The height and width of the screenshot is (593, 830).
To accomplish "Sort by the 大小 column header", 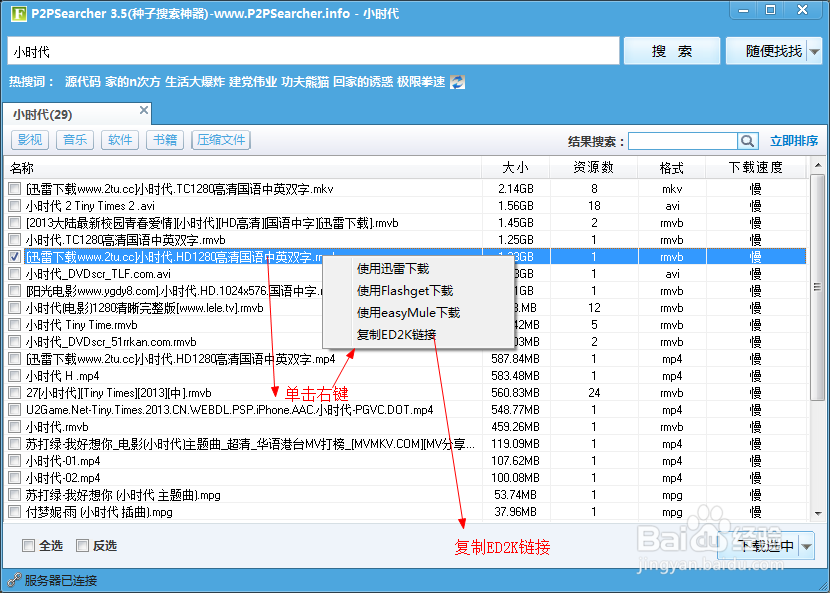I will [516, 168].
